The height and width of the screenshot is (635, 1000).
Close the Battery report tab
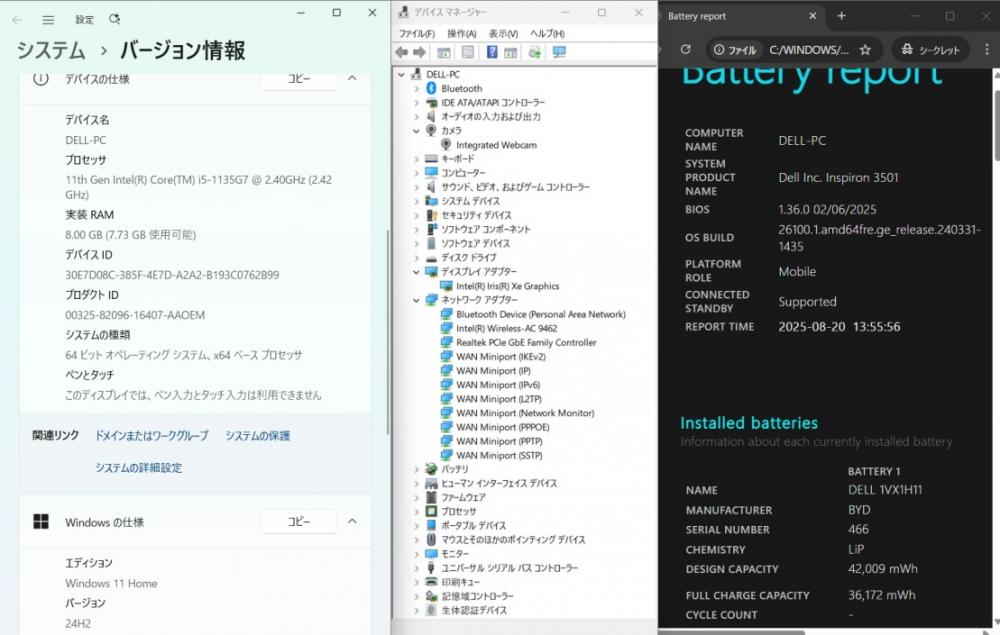(x=812, y=16)
